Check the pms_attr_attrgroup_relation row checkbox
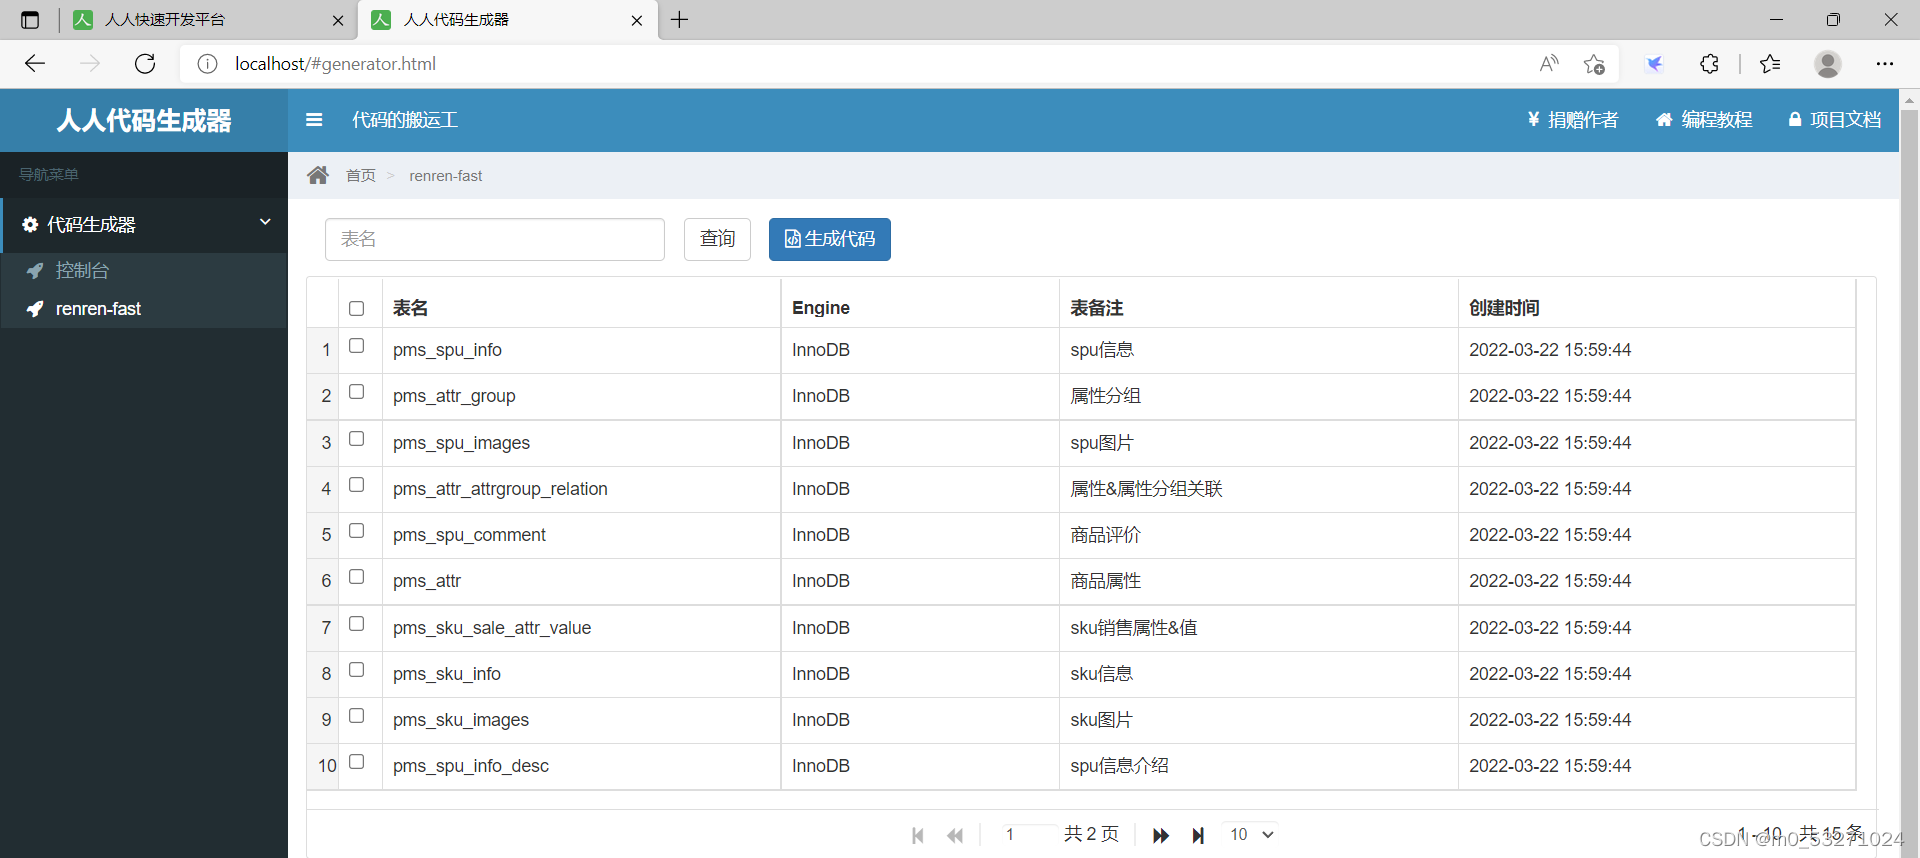This screenshot has height=858, width=1920. 357,485
